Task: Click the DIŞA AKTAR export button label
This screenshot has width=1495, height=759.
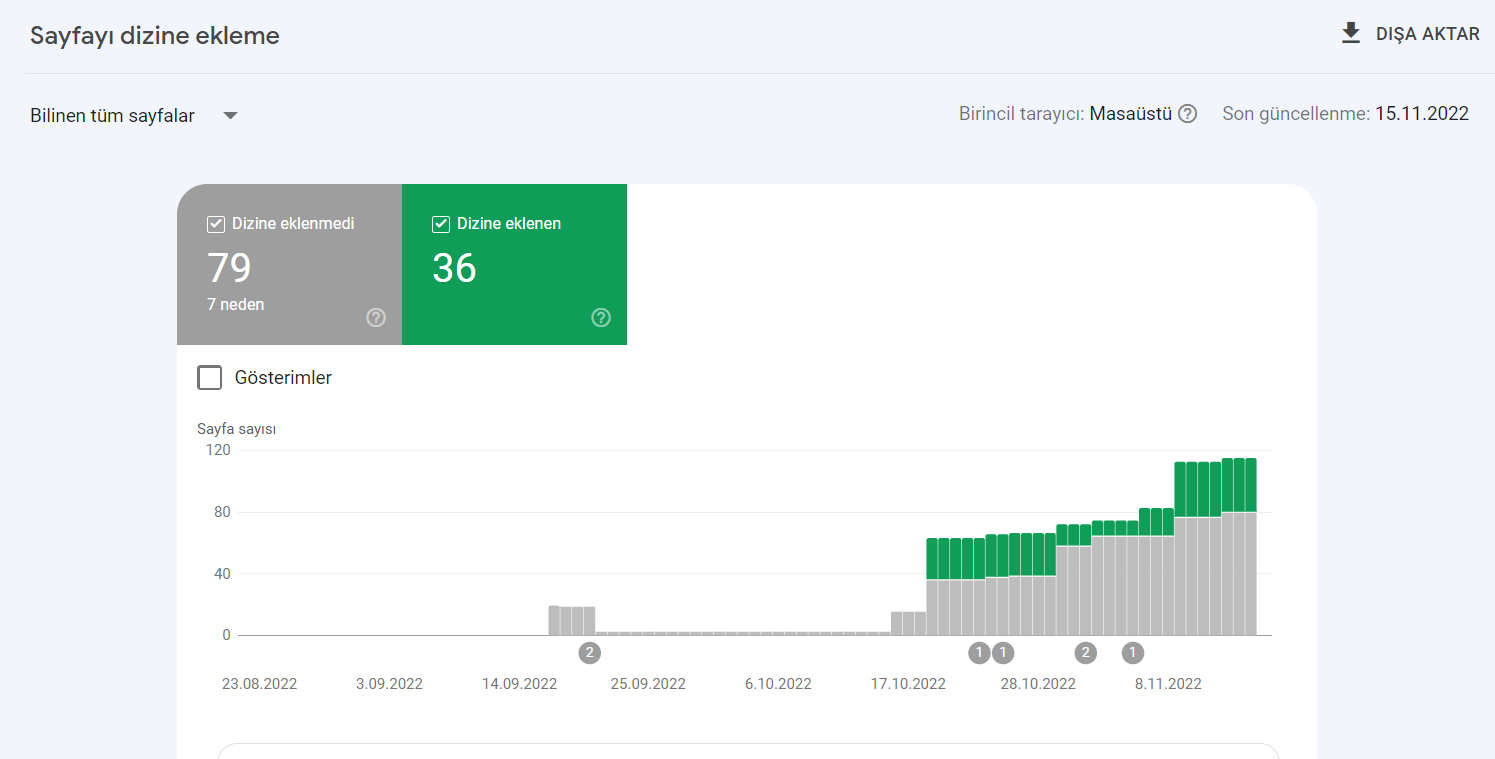Action: (1428, 34)
